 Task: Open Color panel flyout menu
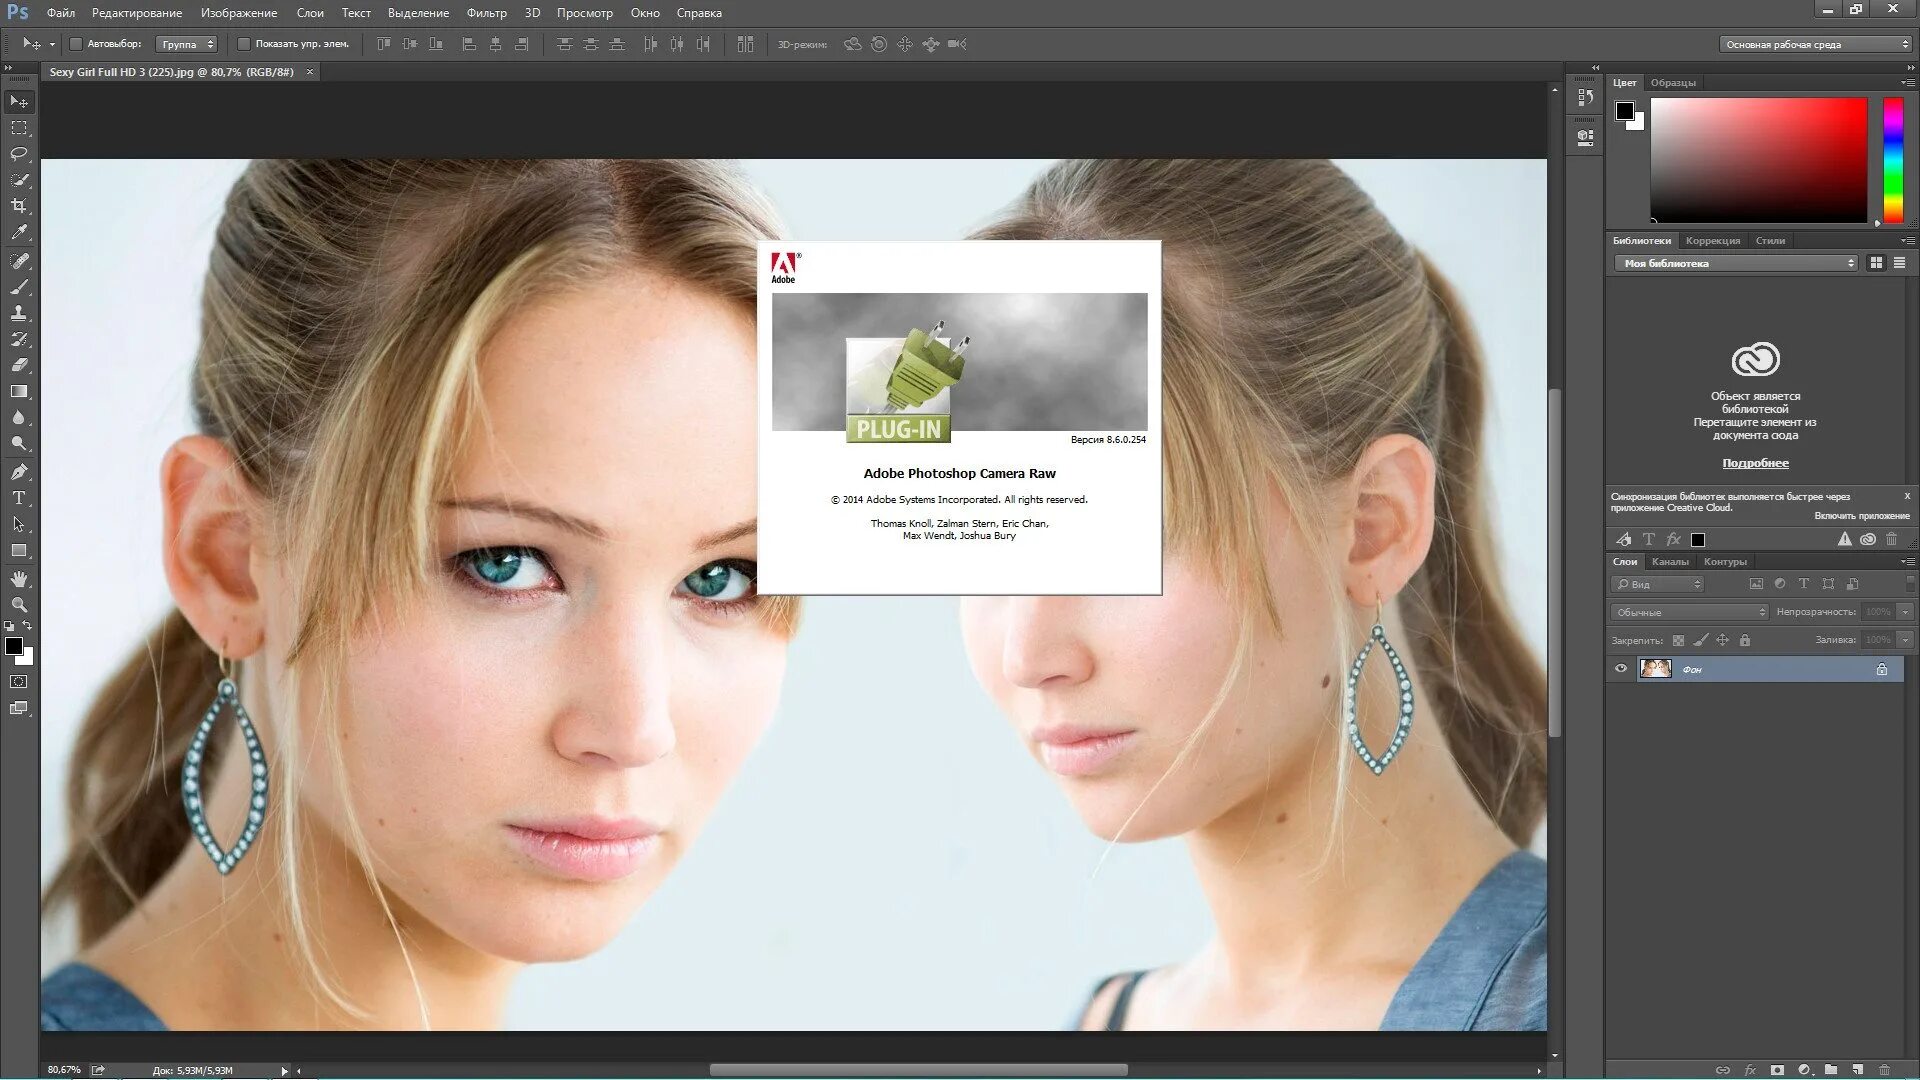click(x=1907, y=83)
